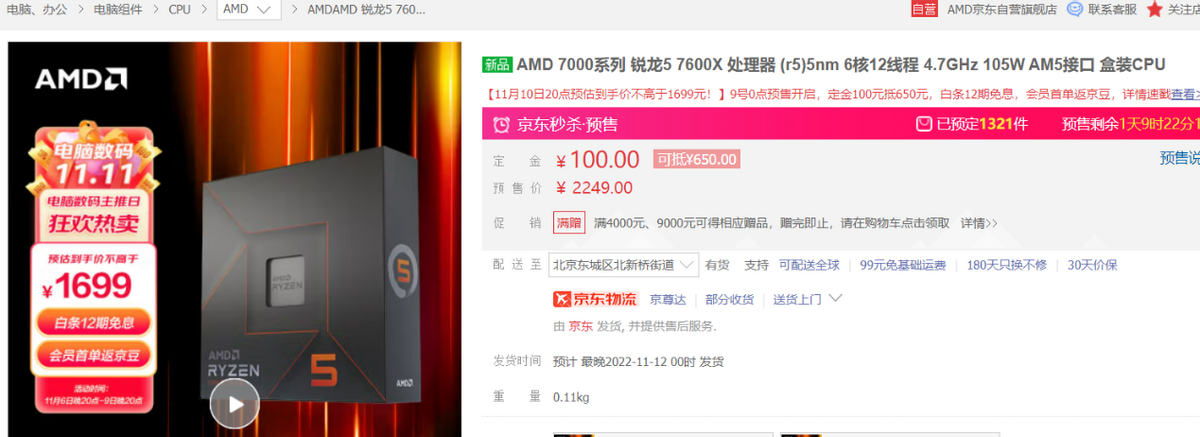The image size is (1200, 437).
Task: Click the AMDAMD 锐龙5 760... breadcrumb text
Action: 366,9
